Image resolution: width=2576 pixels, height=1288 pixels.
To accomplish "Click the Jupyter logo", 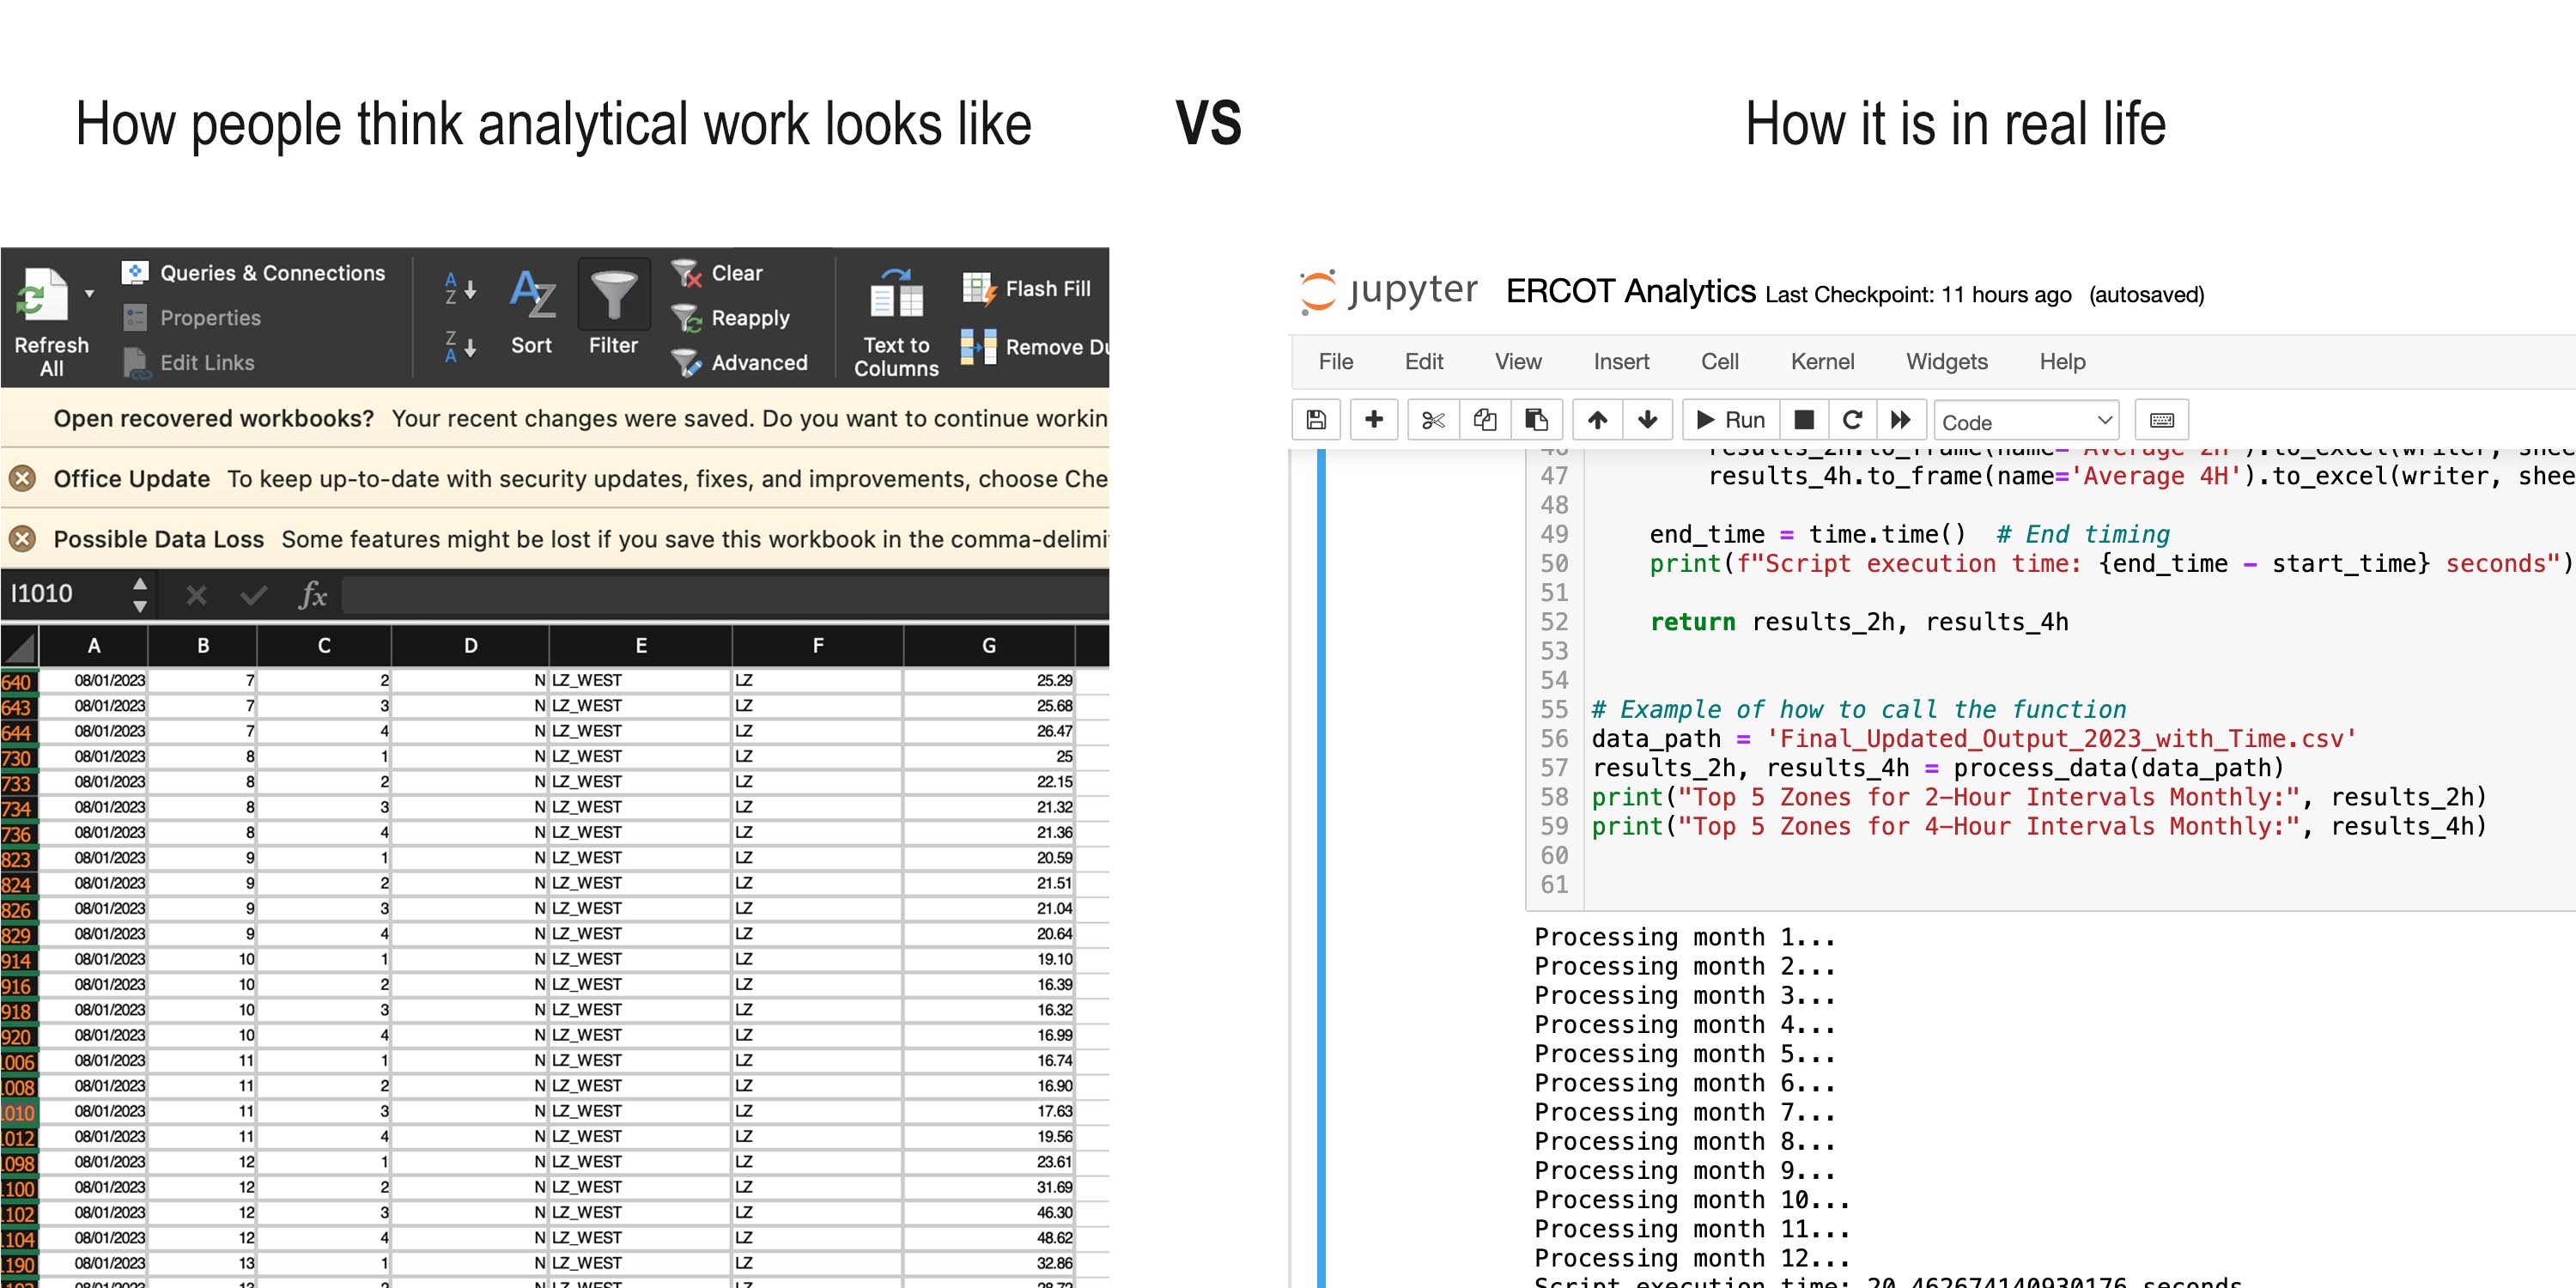I will pos(1388,291).
